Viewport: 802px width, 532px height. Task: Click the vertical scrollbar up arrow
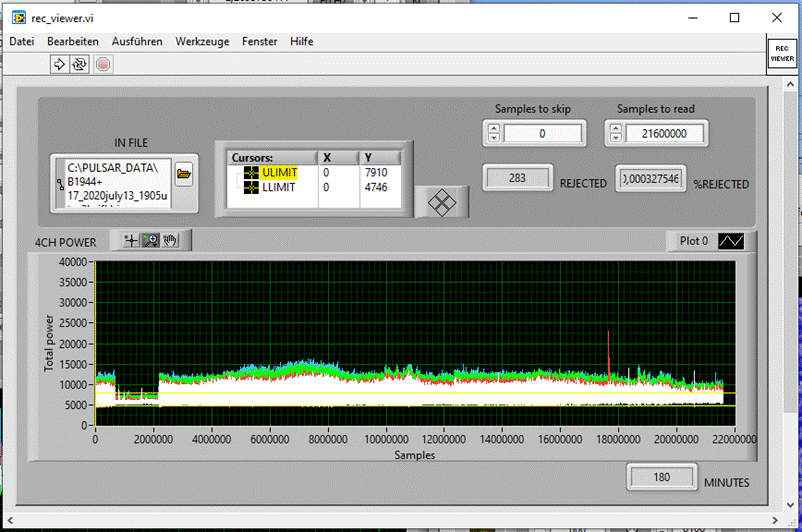coord(790,84)
